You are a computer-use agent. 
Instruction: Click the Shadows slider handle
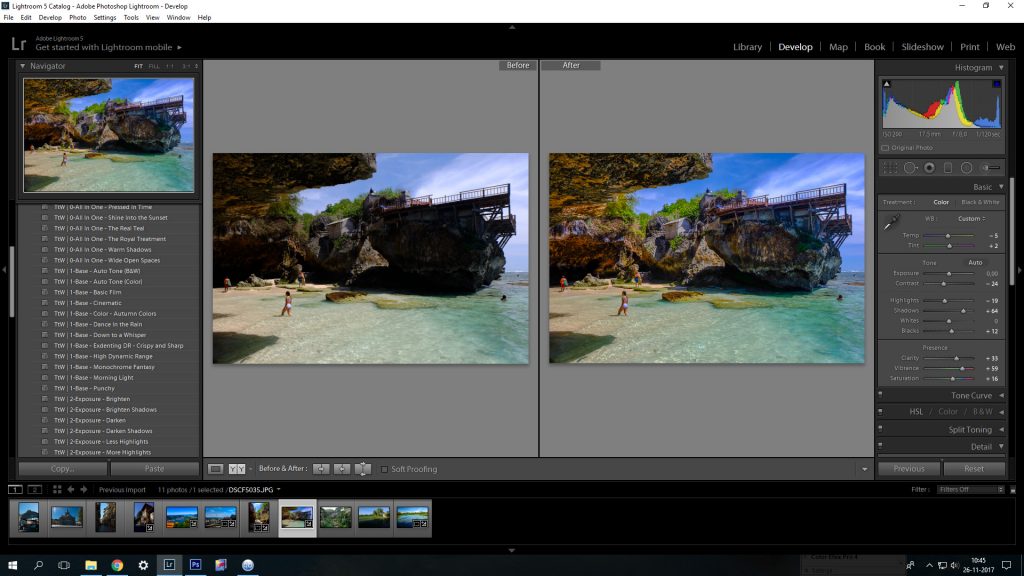[x=963, y=311]
